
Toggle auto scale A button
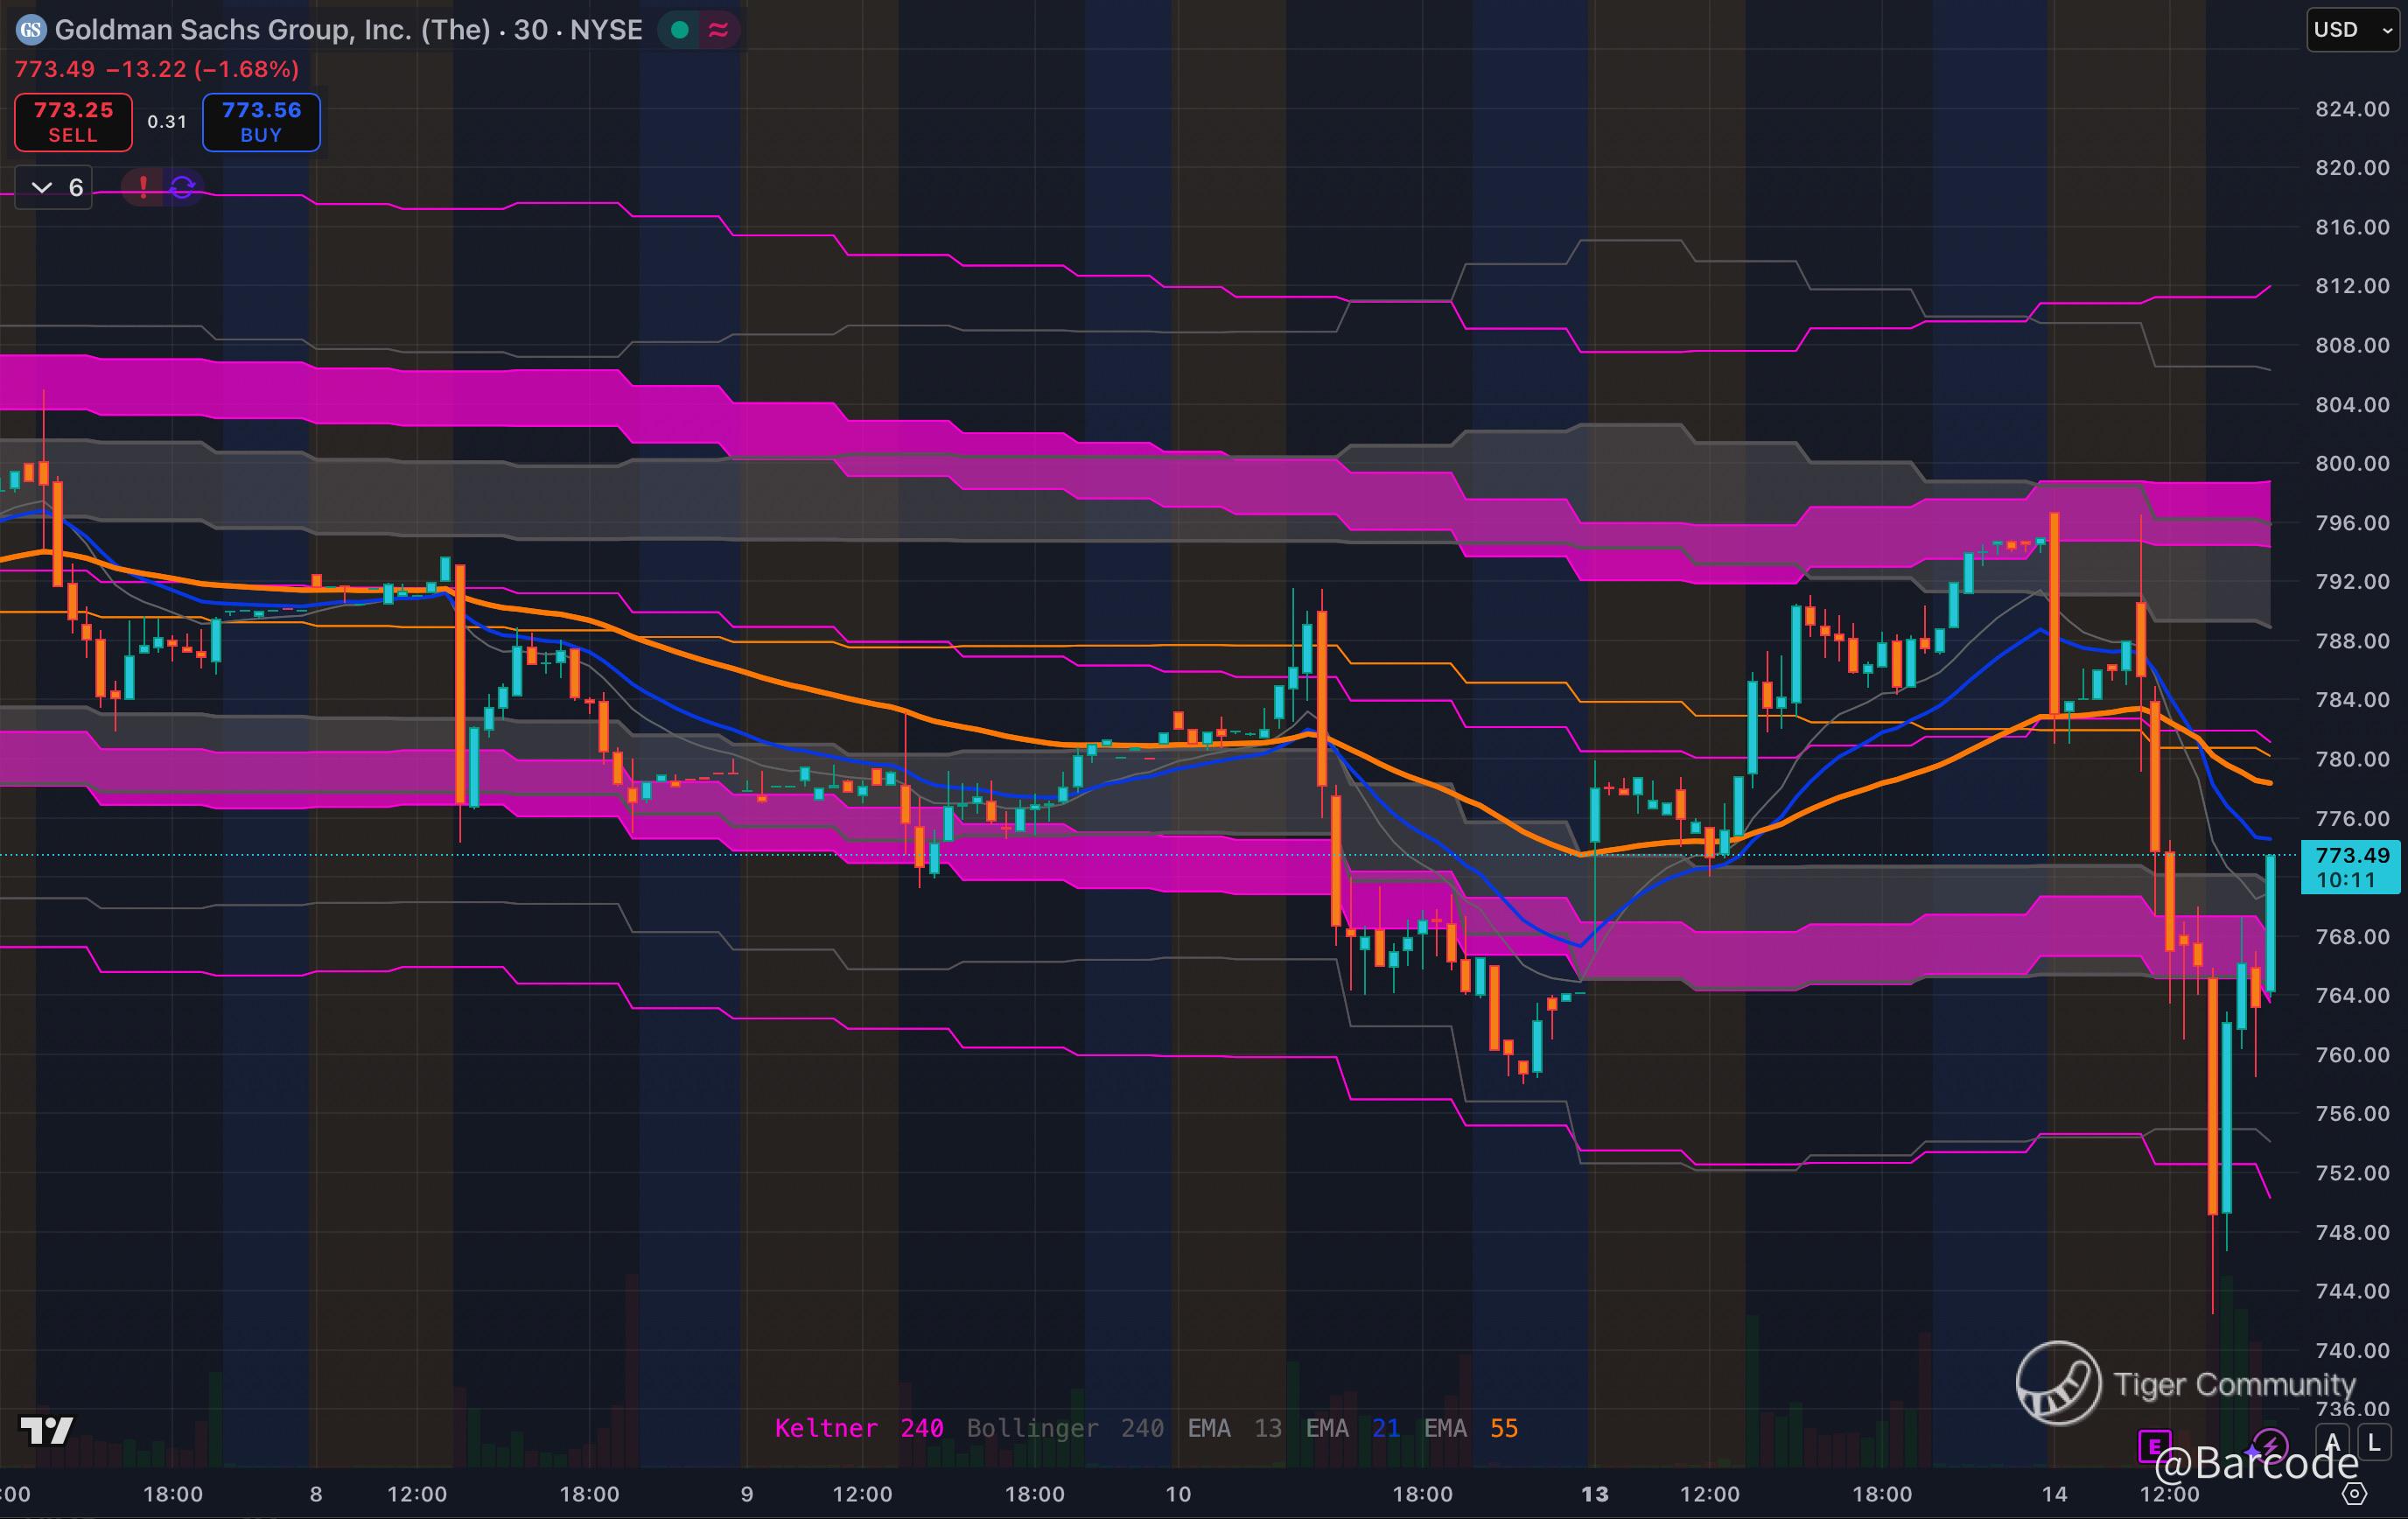tap(2333, 1443)
